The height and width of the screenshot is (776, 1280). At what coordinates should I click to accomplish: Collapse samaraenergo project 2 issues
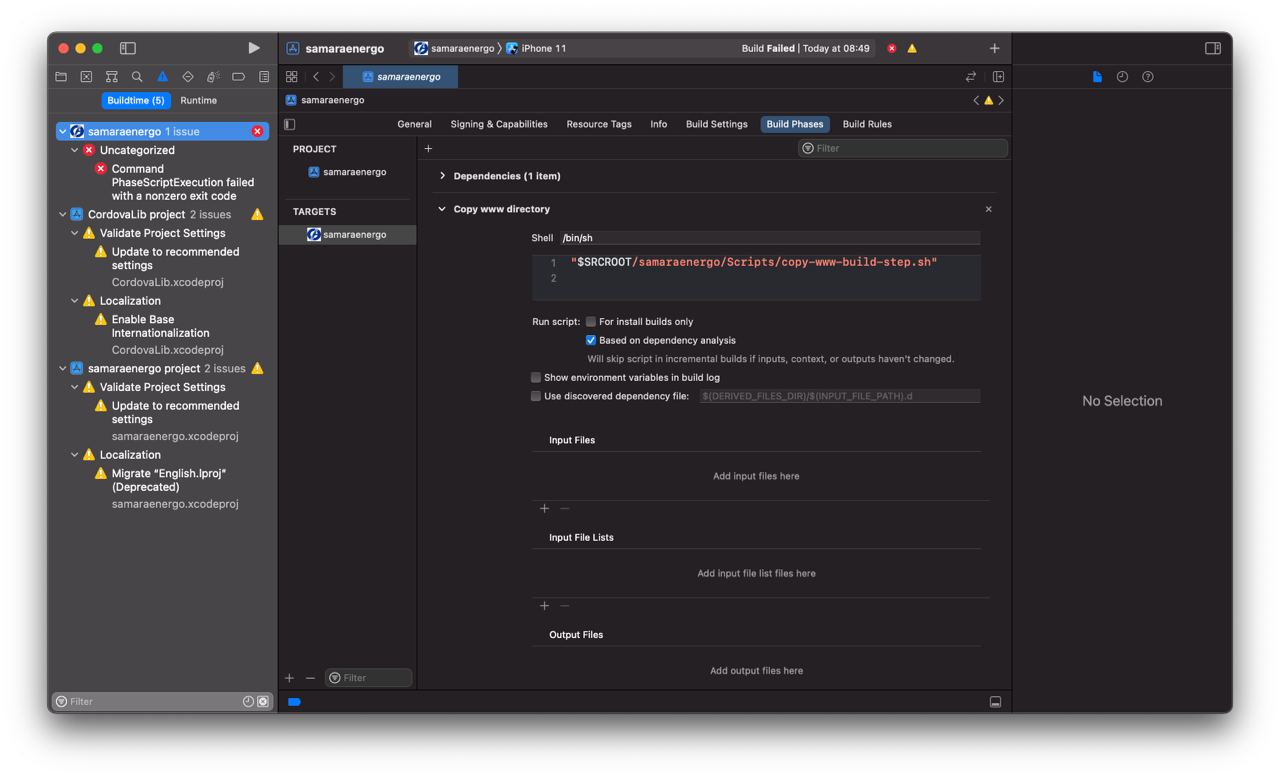[63, 369]
